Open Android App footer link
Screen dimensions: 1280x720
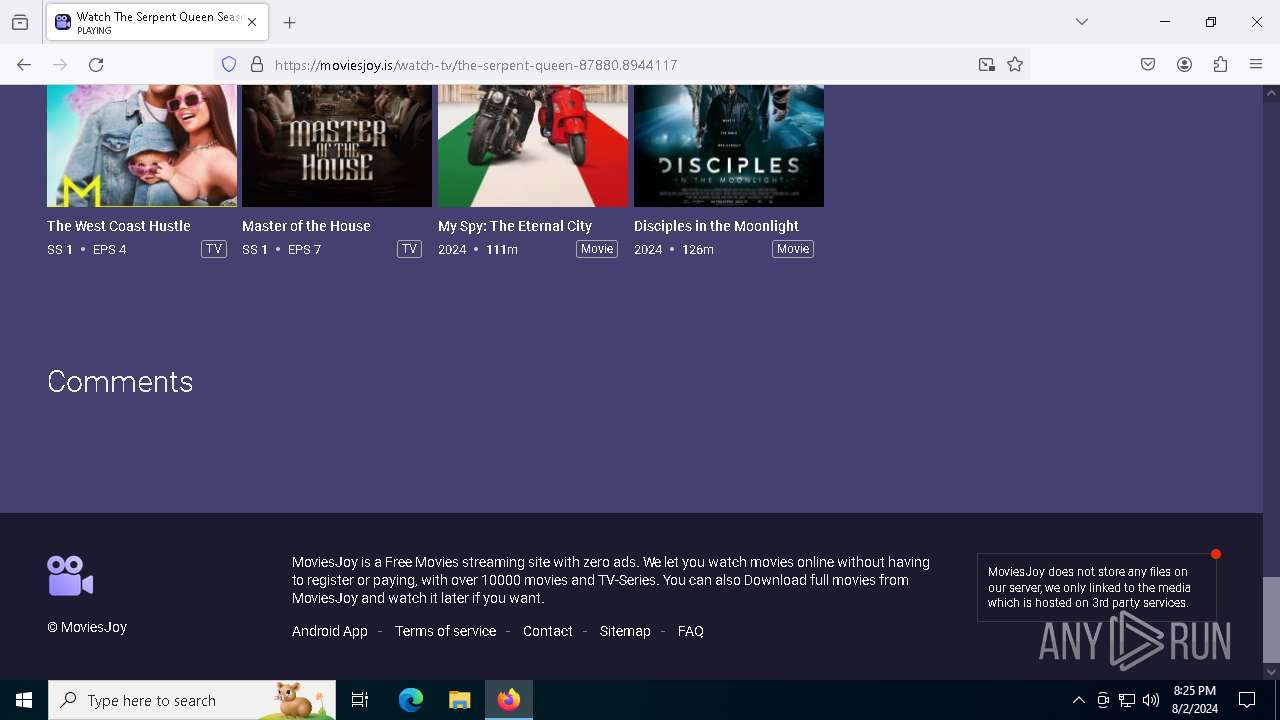(330, 631)
